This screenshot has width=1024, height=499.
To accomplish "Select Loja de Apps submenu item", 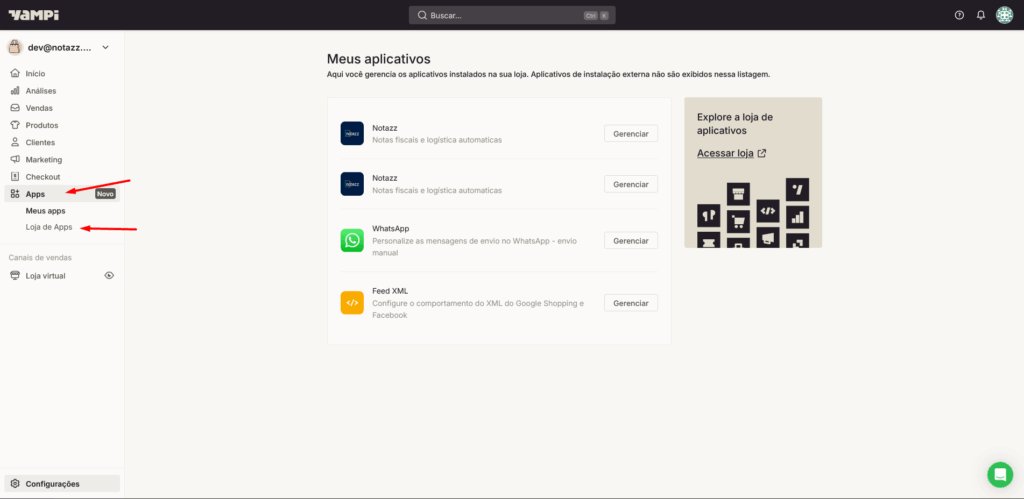I will (49, 227).
